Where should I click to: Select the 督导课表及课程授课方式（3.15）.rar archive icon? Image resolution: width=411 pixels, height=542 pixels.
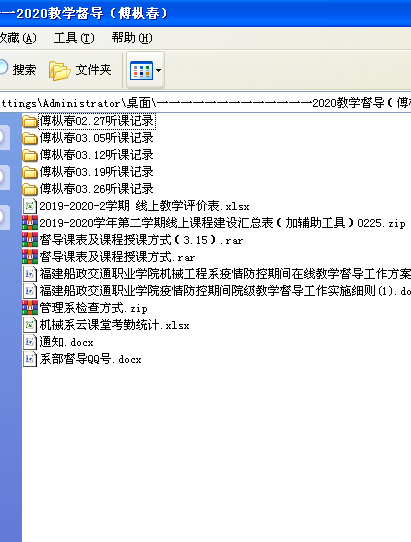point(30,240)
